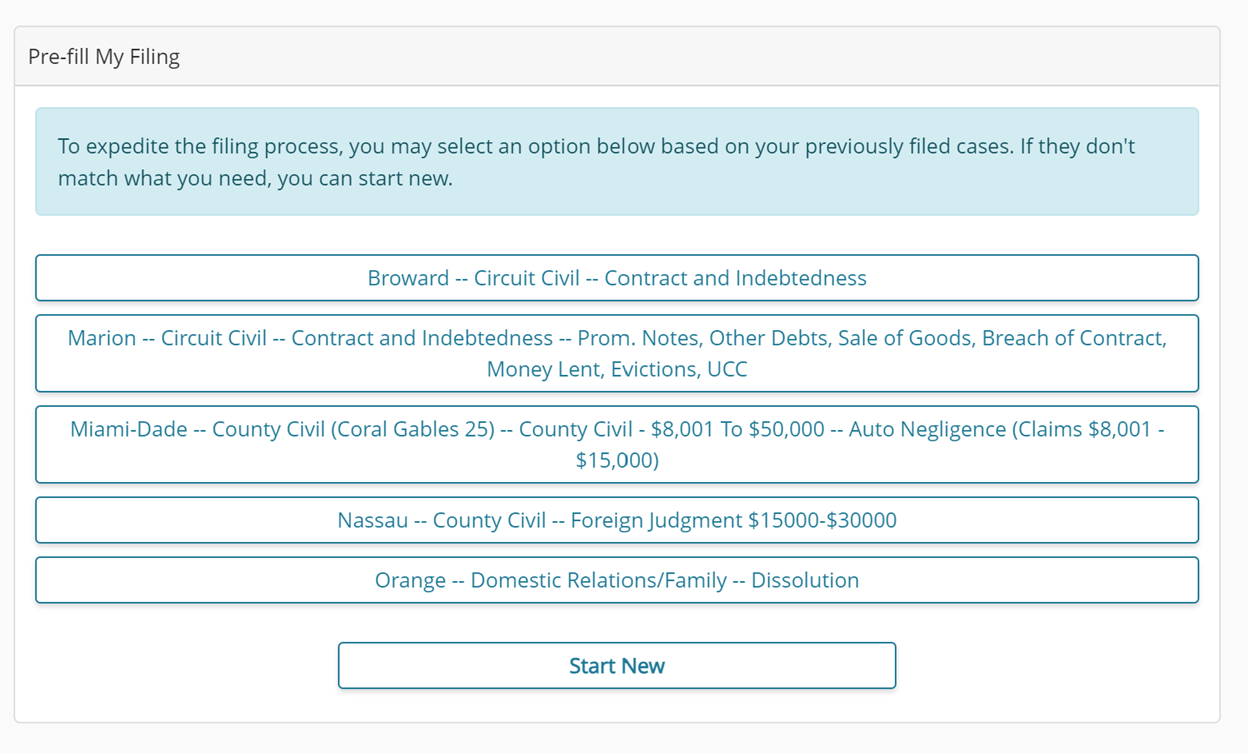
Task: Click the blue informational message box
Action: pyautogui.click(x=617, y=162)
